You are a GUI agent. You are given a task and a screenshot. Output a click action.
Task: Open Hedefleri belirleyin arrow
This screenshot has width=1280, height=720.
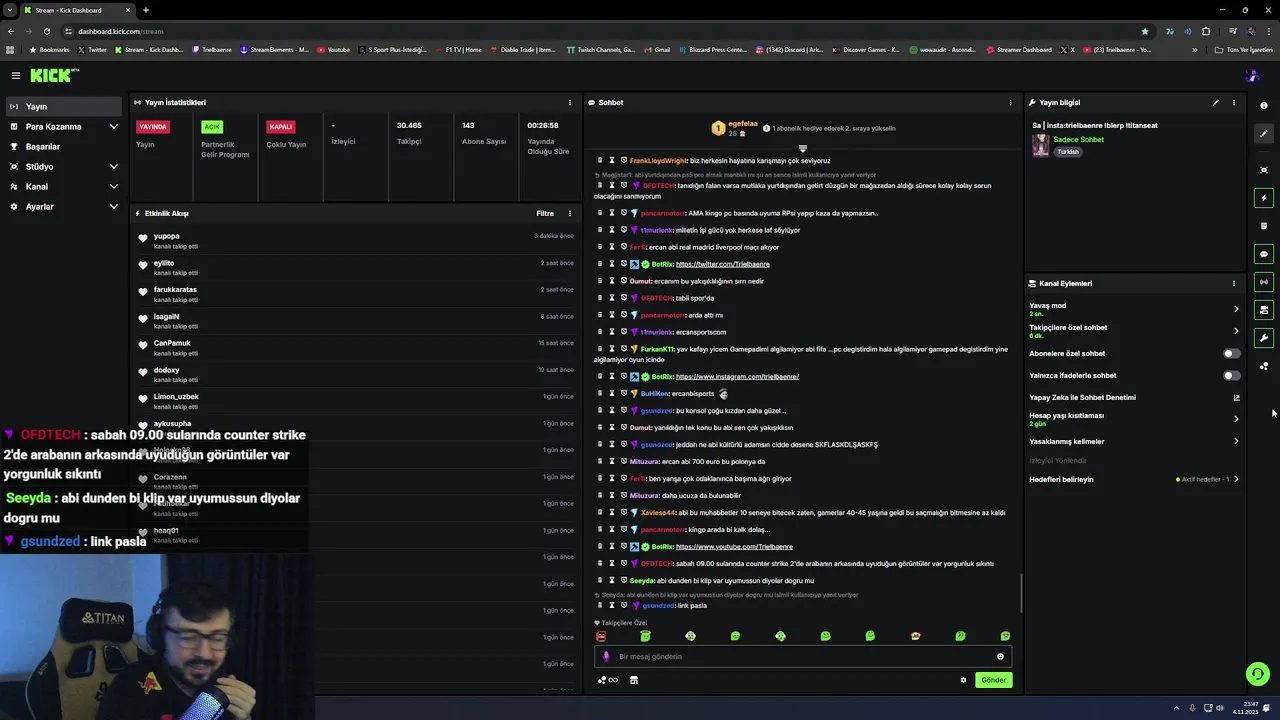pos(1236,479)
